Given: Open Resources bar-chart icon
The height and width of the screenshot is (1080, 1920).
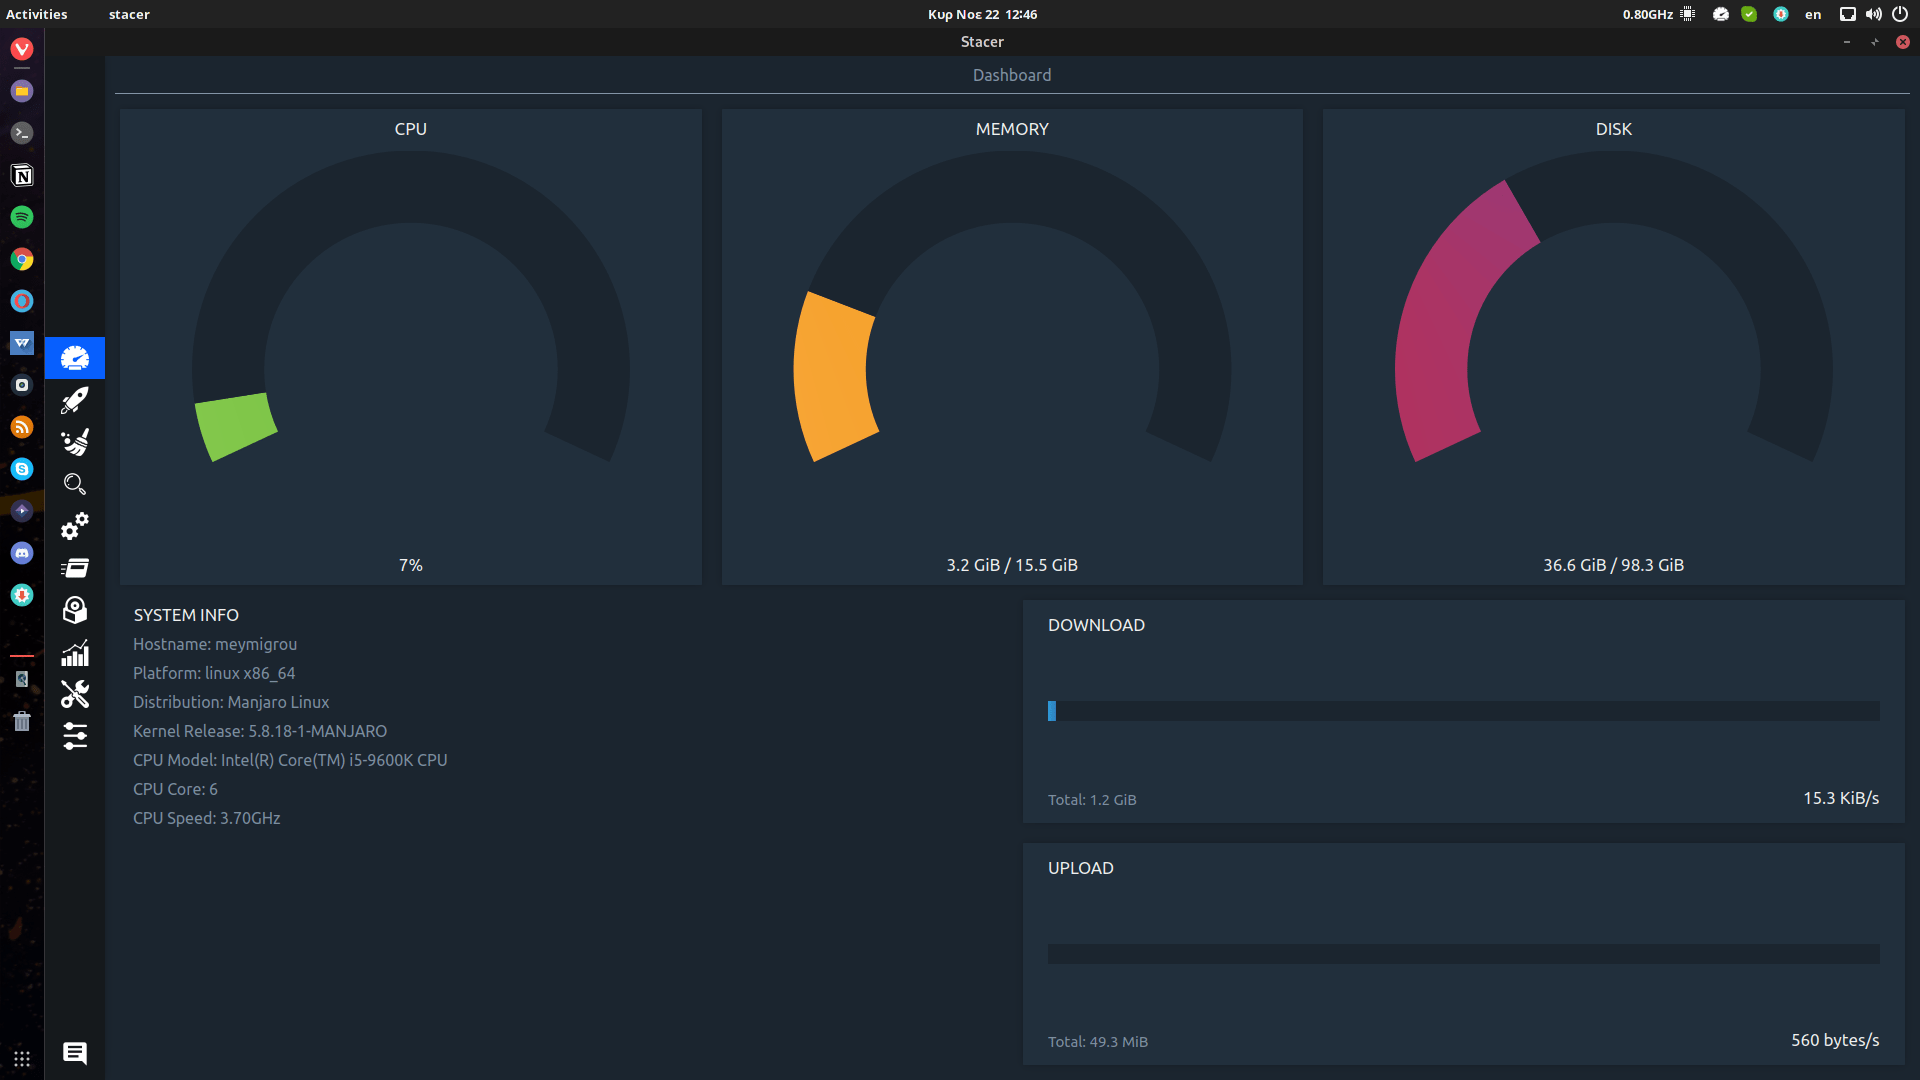Looking at the screenshot, I should tap(75, 653).
